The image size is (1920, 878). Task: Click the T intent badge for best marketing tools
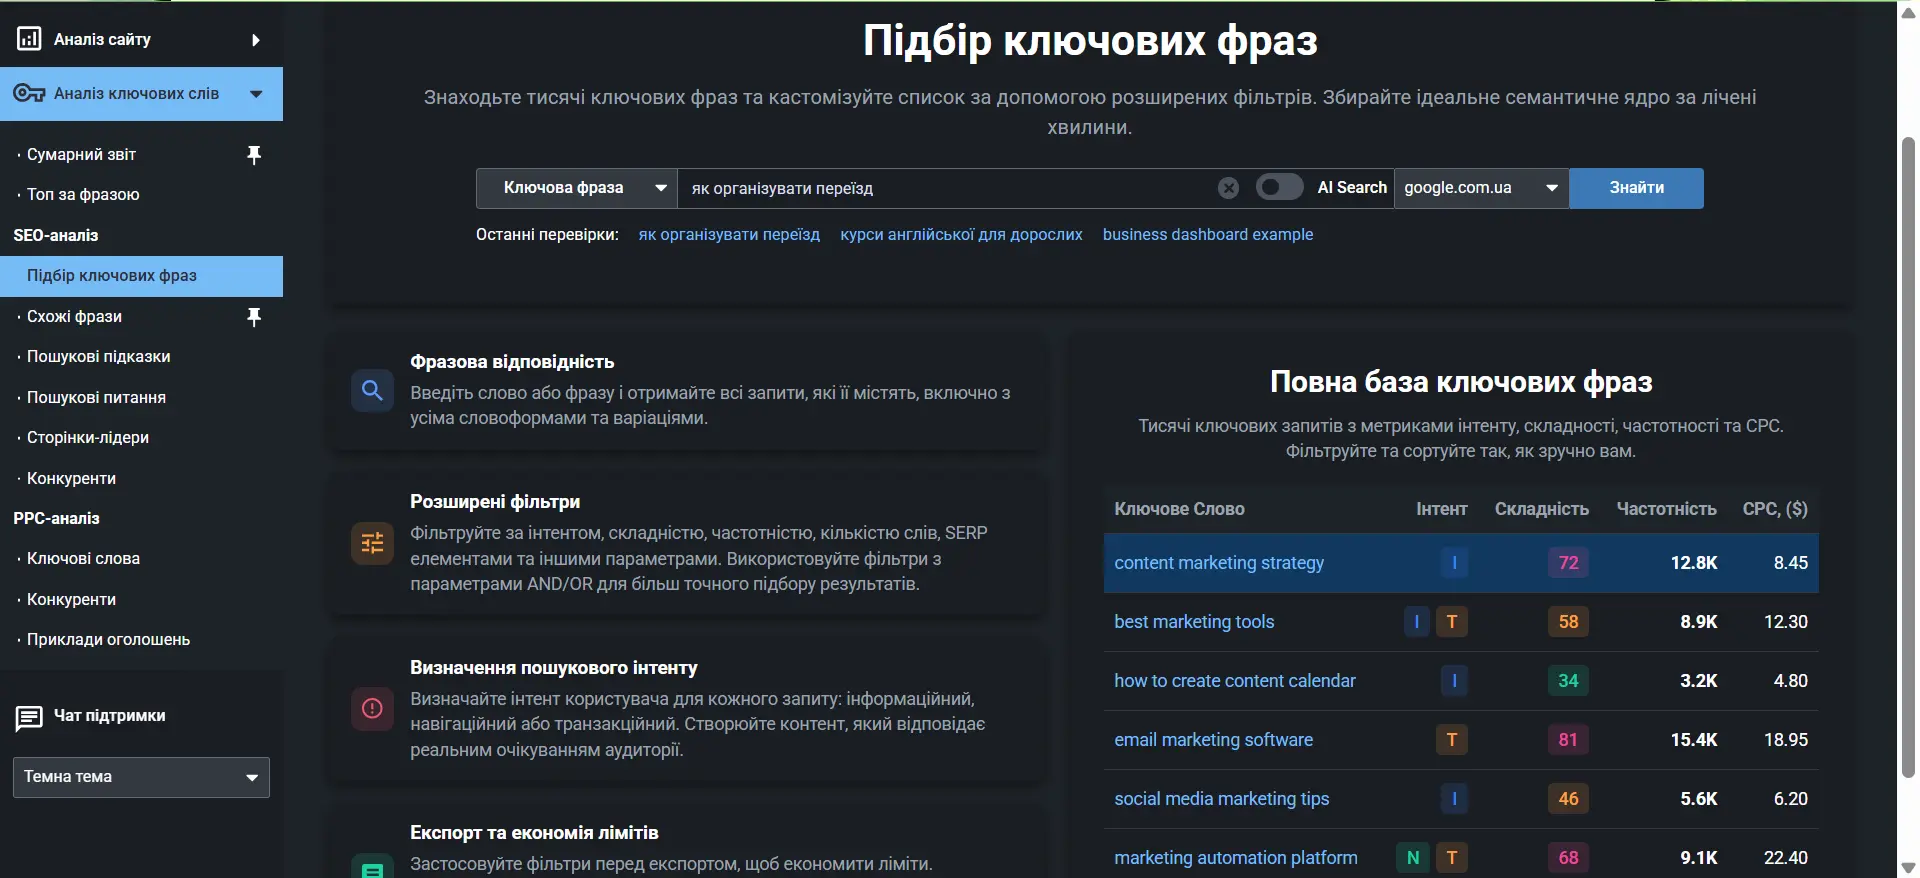[x=1452, y=622]
